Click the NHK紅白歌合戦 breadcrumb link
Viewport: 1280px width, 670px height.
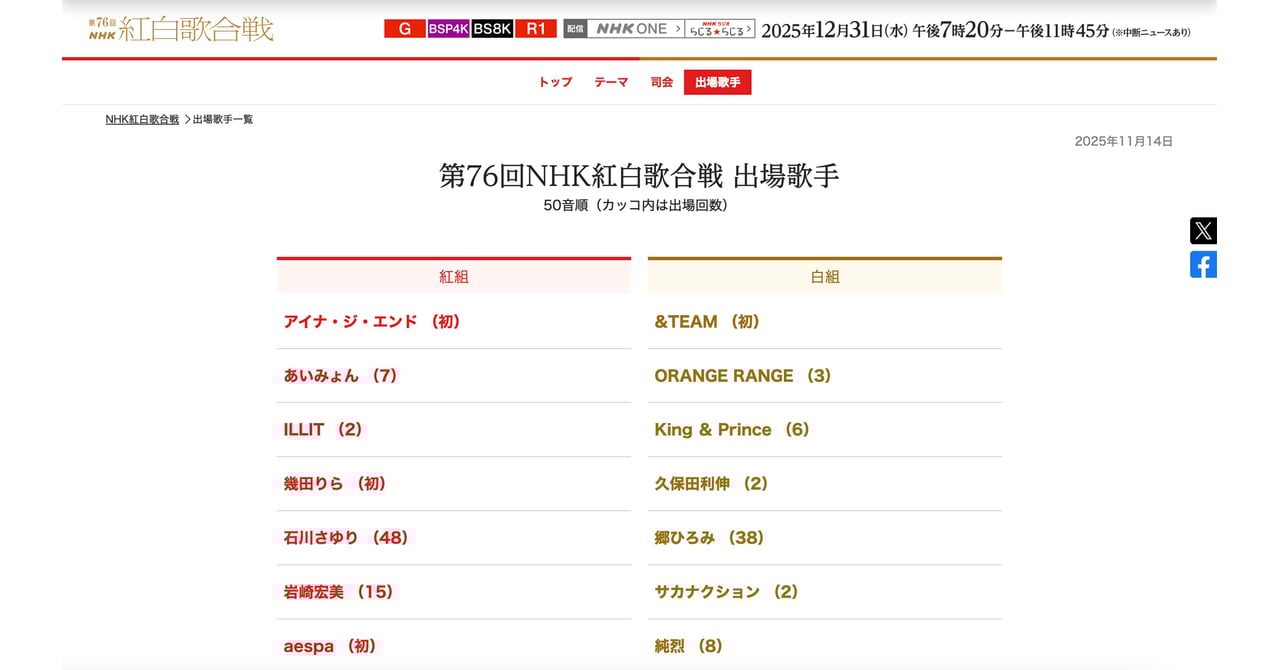(142, 119)
